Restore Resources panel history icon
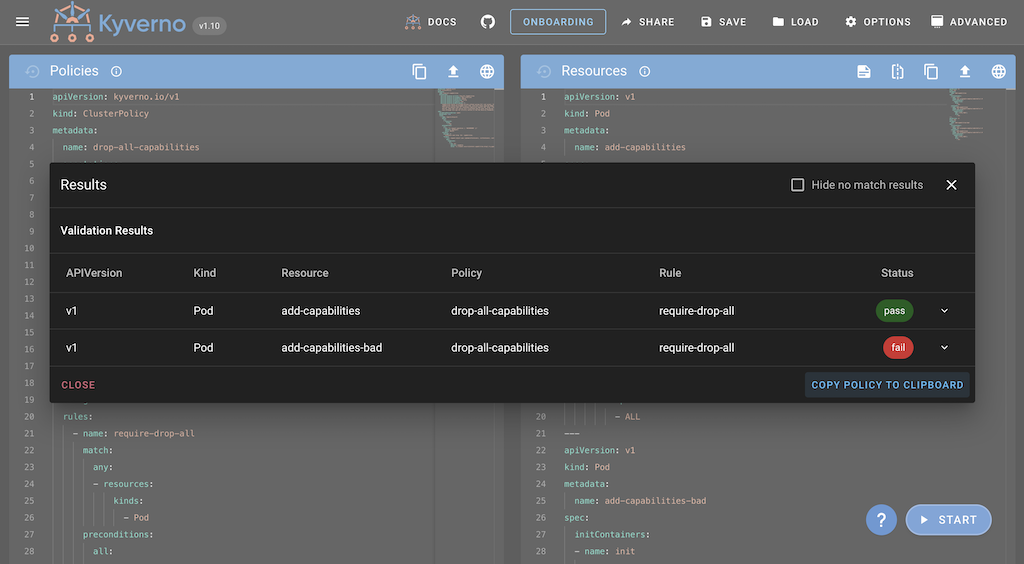 (x=544, y=71)
